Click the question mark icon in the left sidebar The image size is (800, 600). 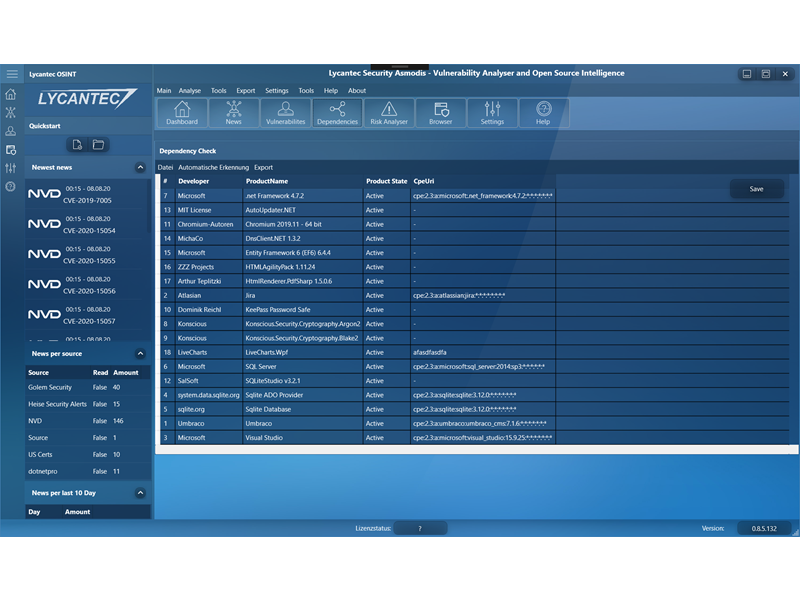pyautogui.click(x=11, y=186)
